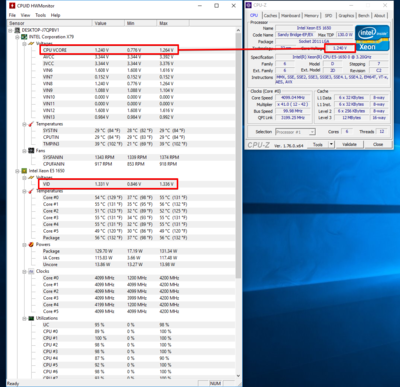Minimize the HWMonitor window

pos(200,6)
